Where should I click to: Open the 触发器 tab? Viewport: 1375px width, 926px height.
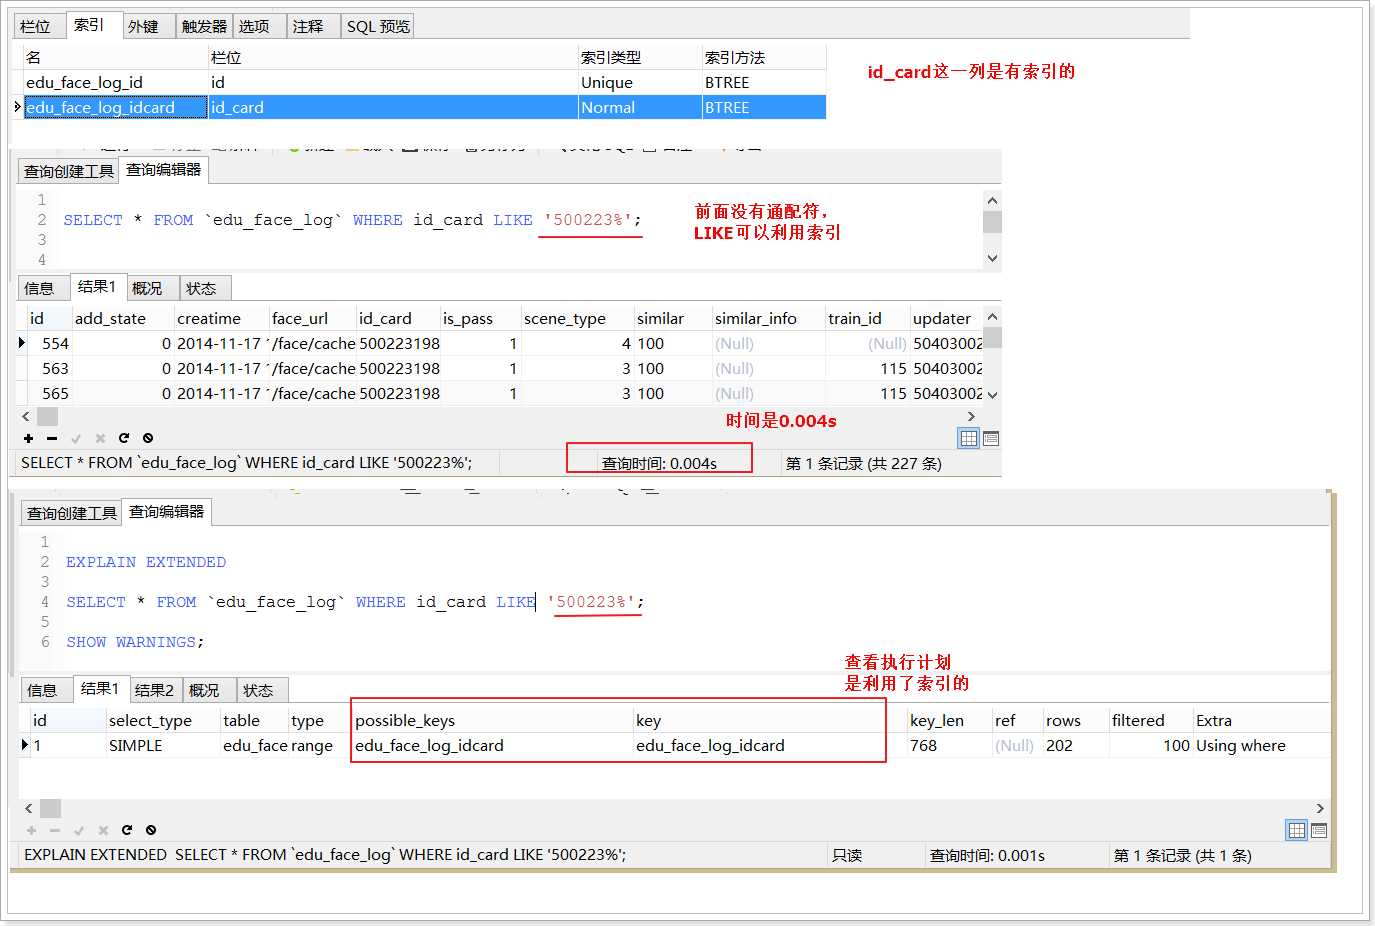point(205,26)
